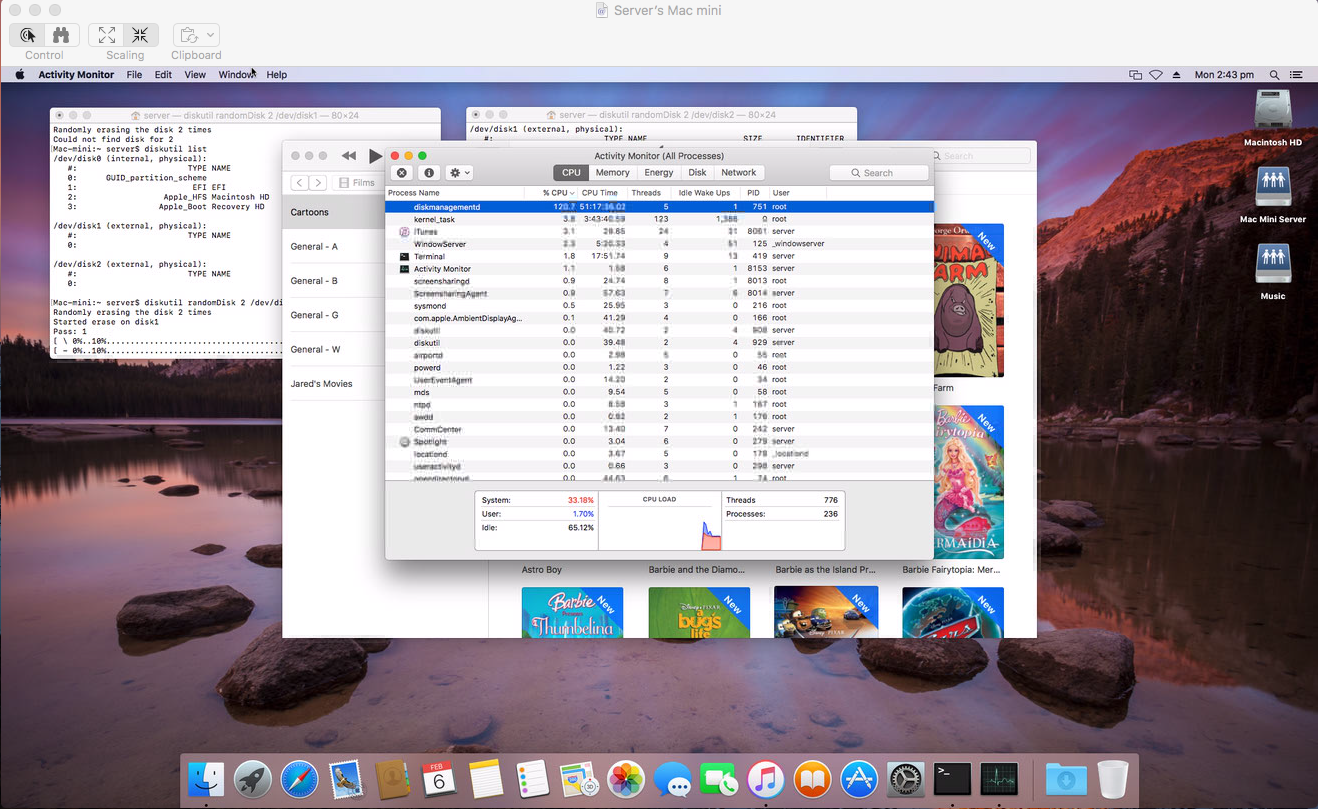
Task: Click the iTunes forward navigation arrow
Action: [318, 183]
